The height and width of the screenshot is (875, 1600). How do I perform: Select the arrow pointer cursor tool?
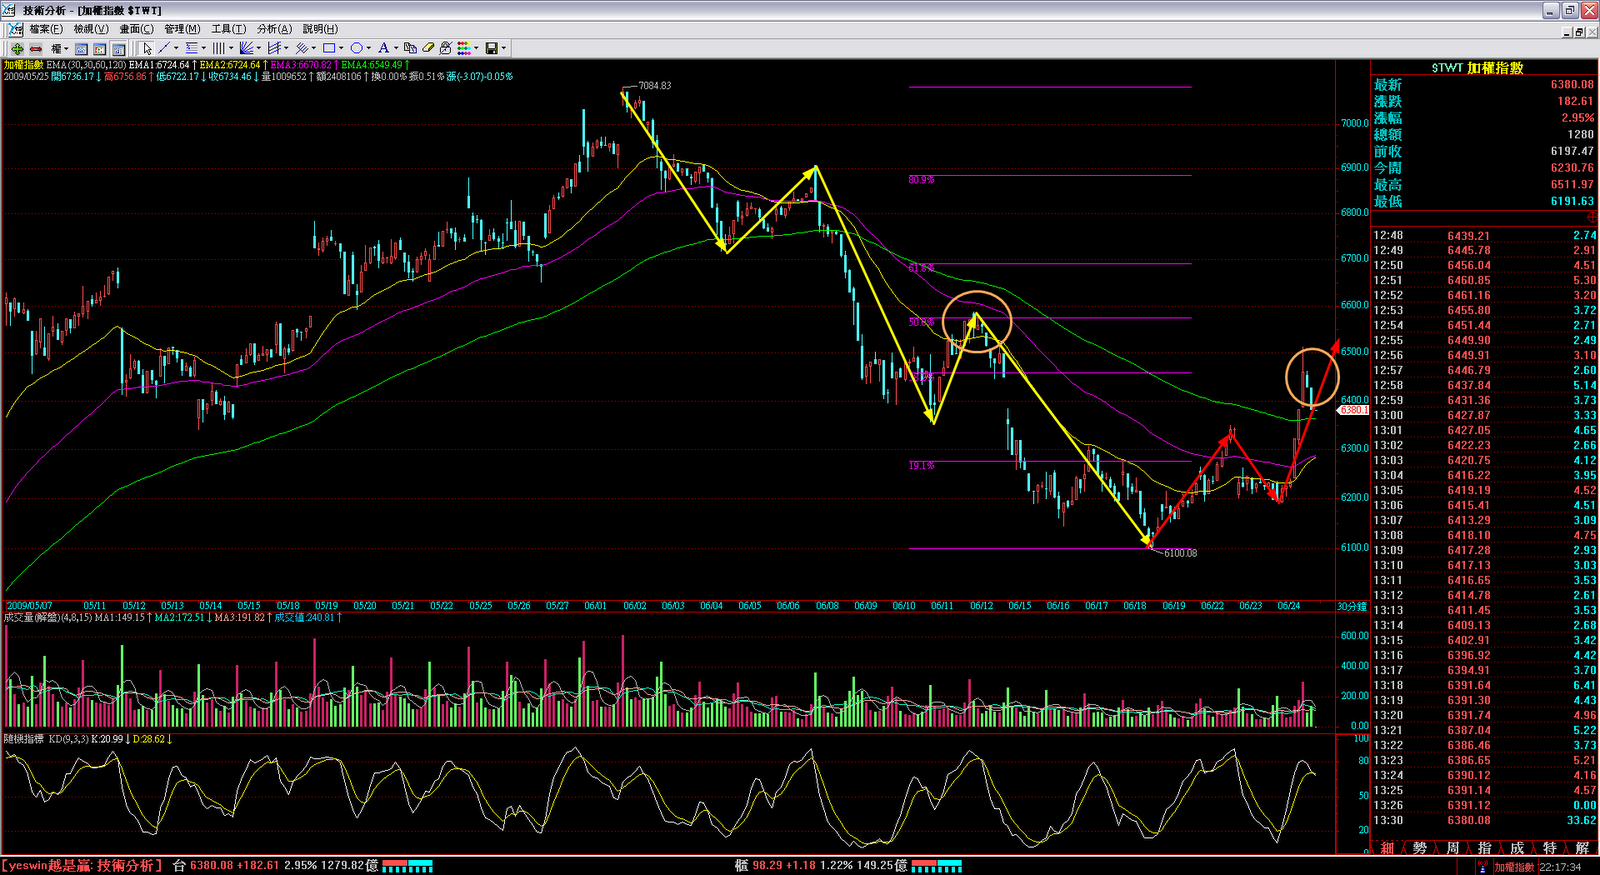148,48
